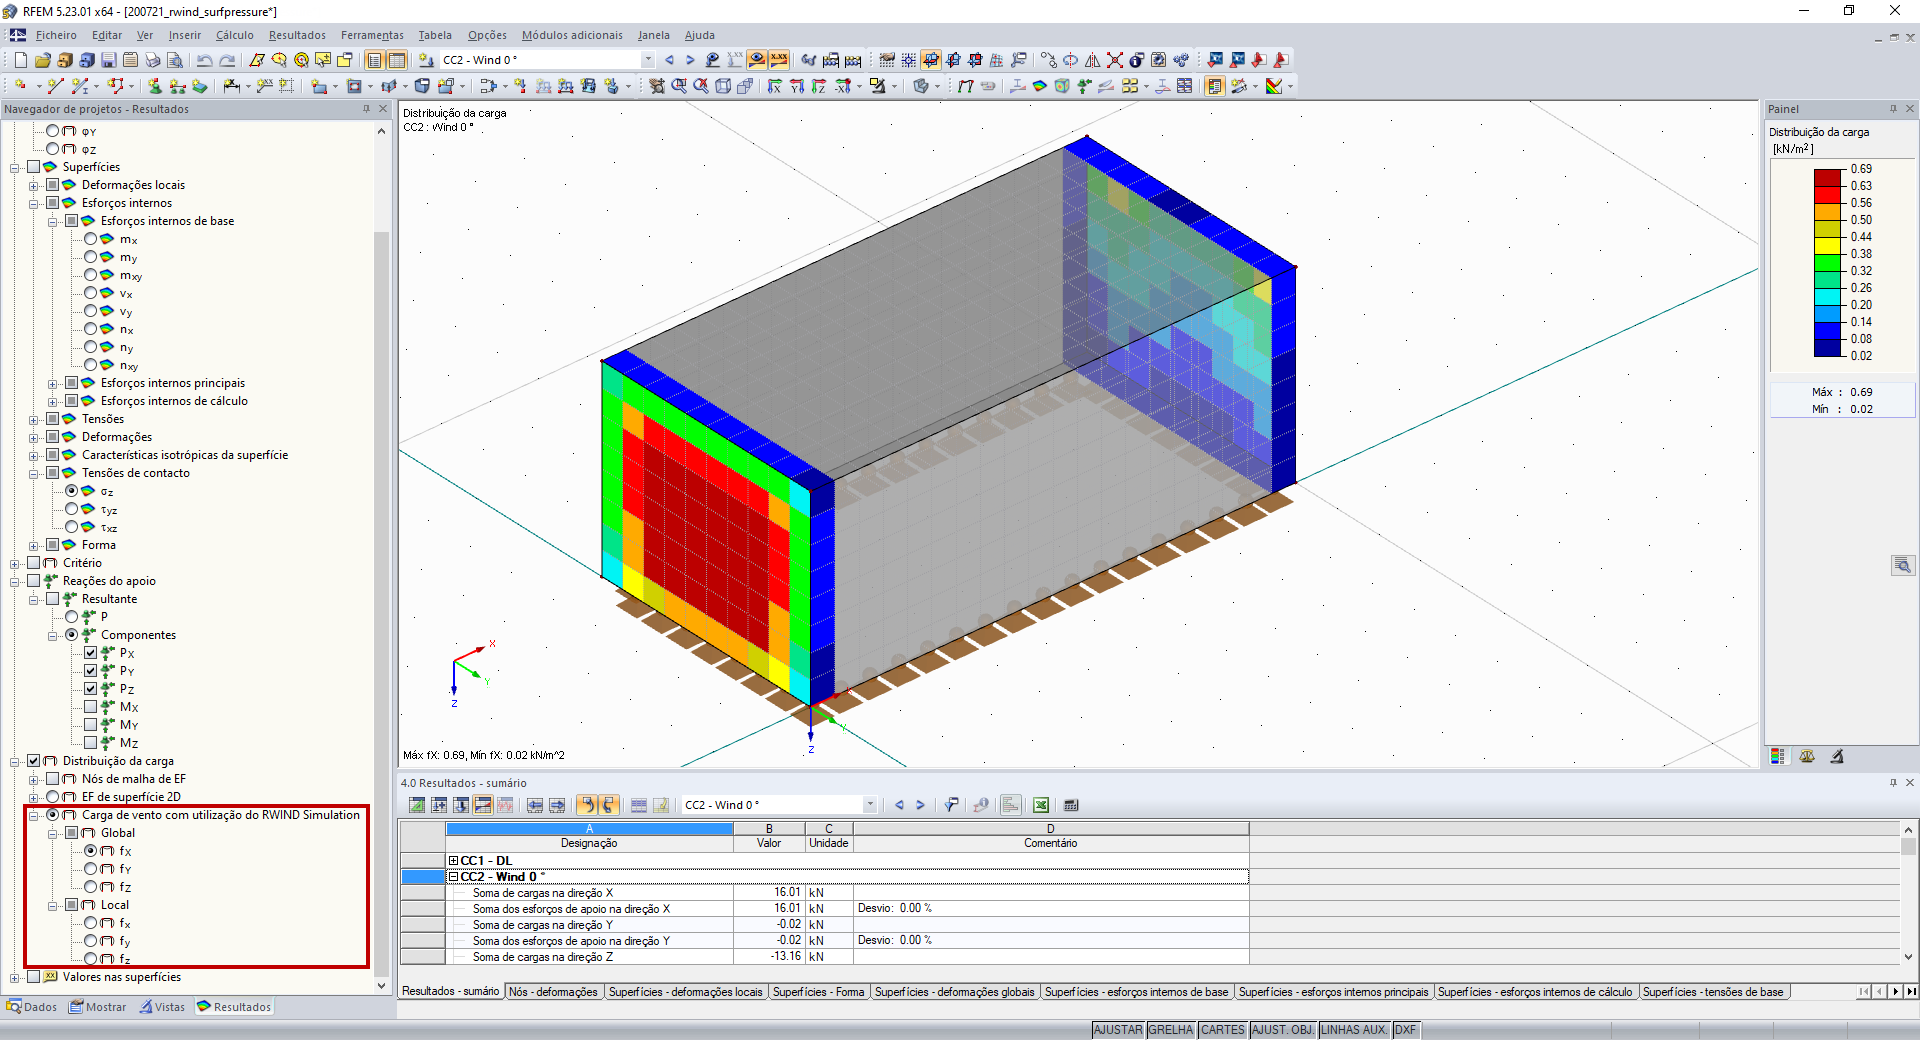
Task: Click the display factors scale icon in Painel
Action: (x=1807, y=757)
